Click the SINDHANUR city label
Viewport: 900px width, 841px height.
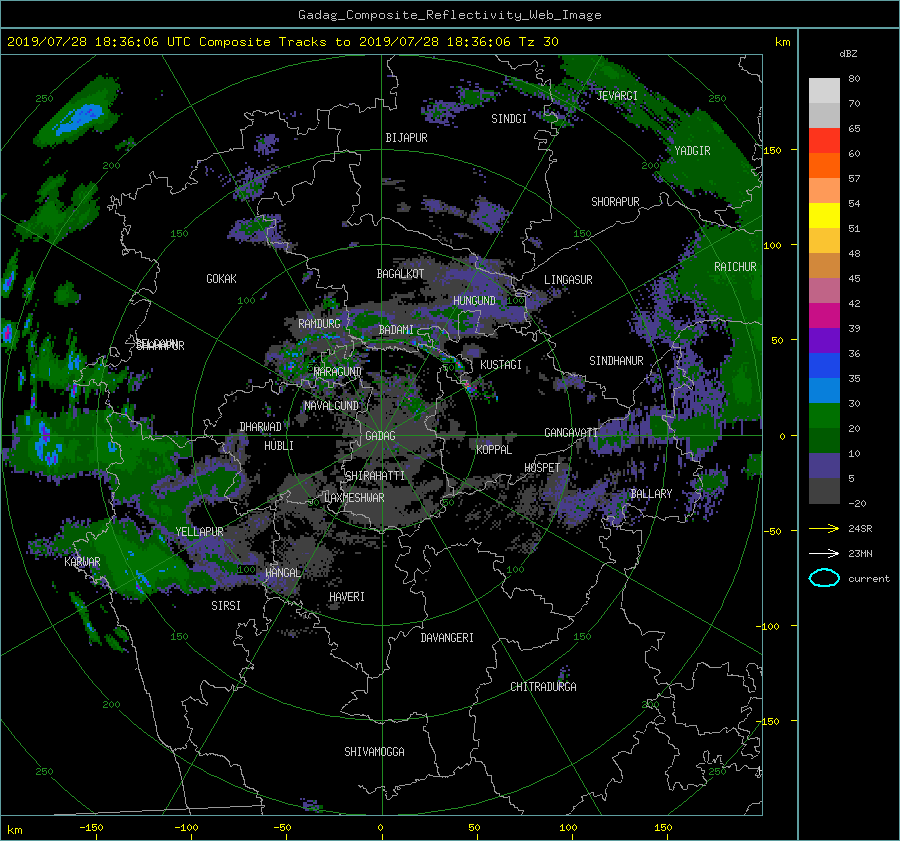[x=616, y=361]
